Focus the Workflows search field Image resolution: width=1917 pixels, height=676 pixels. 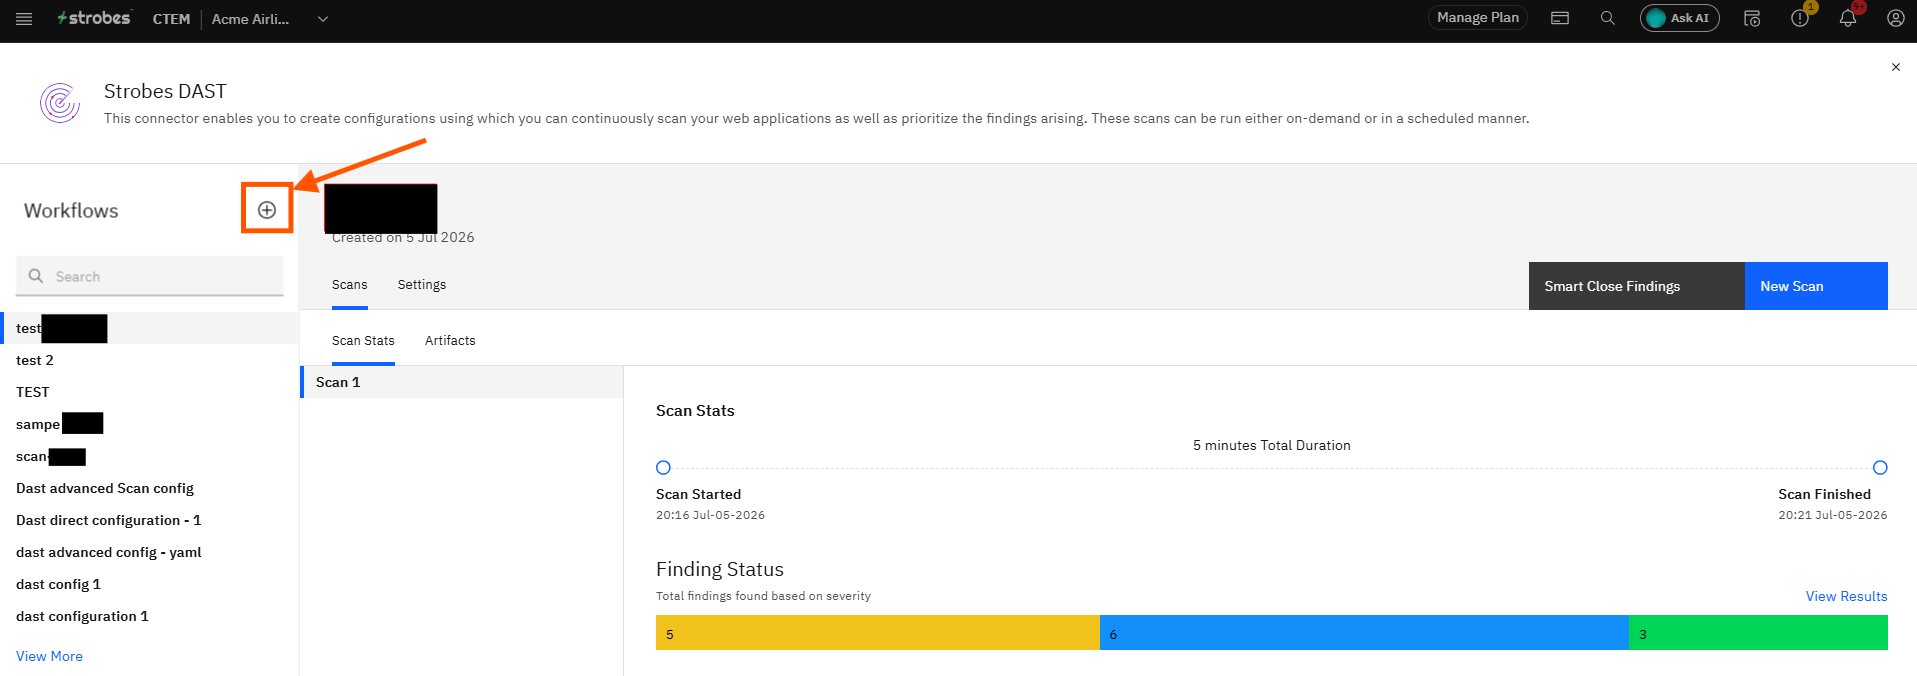(x=150, y=276)
